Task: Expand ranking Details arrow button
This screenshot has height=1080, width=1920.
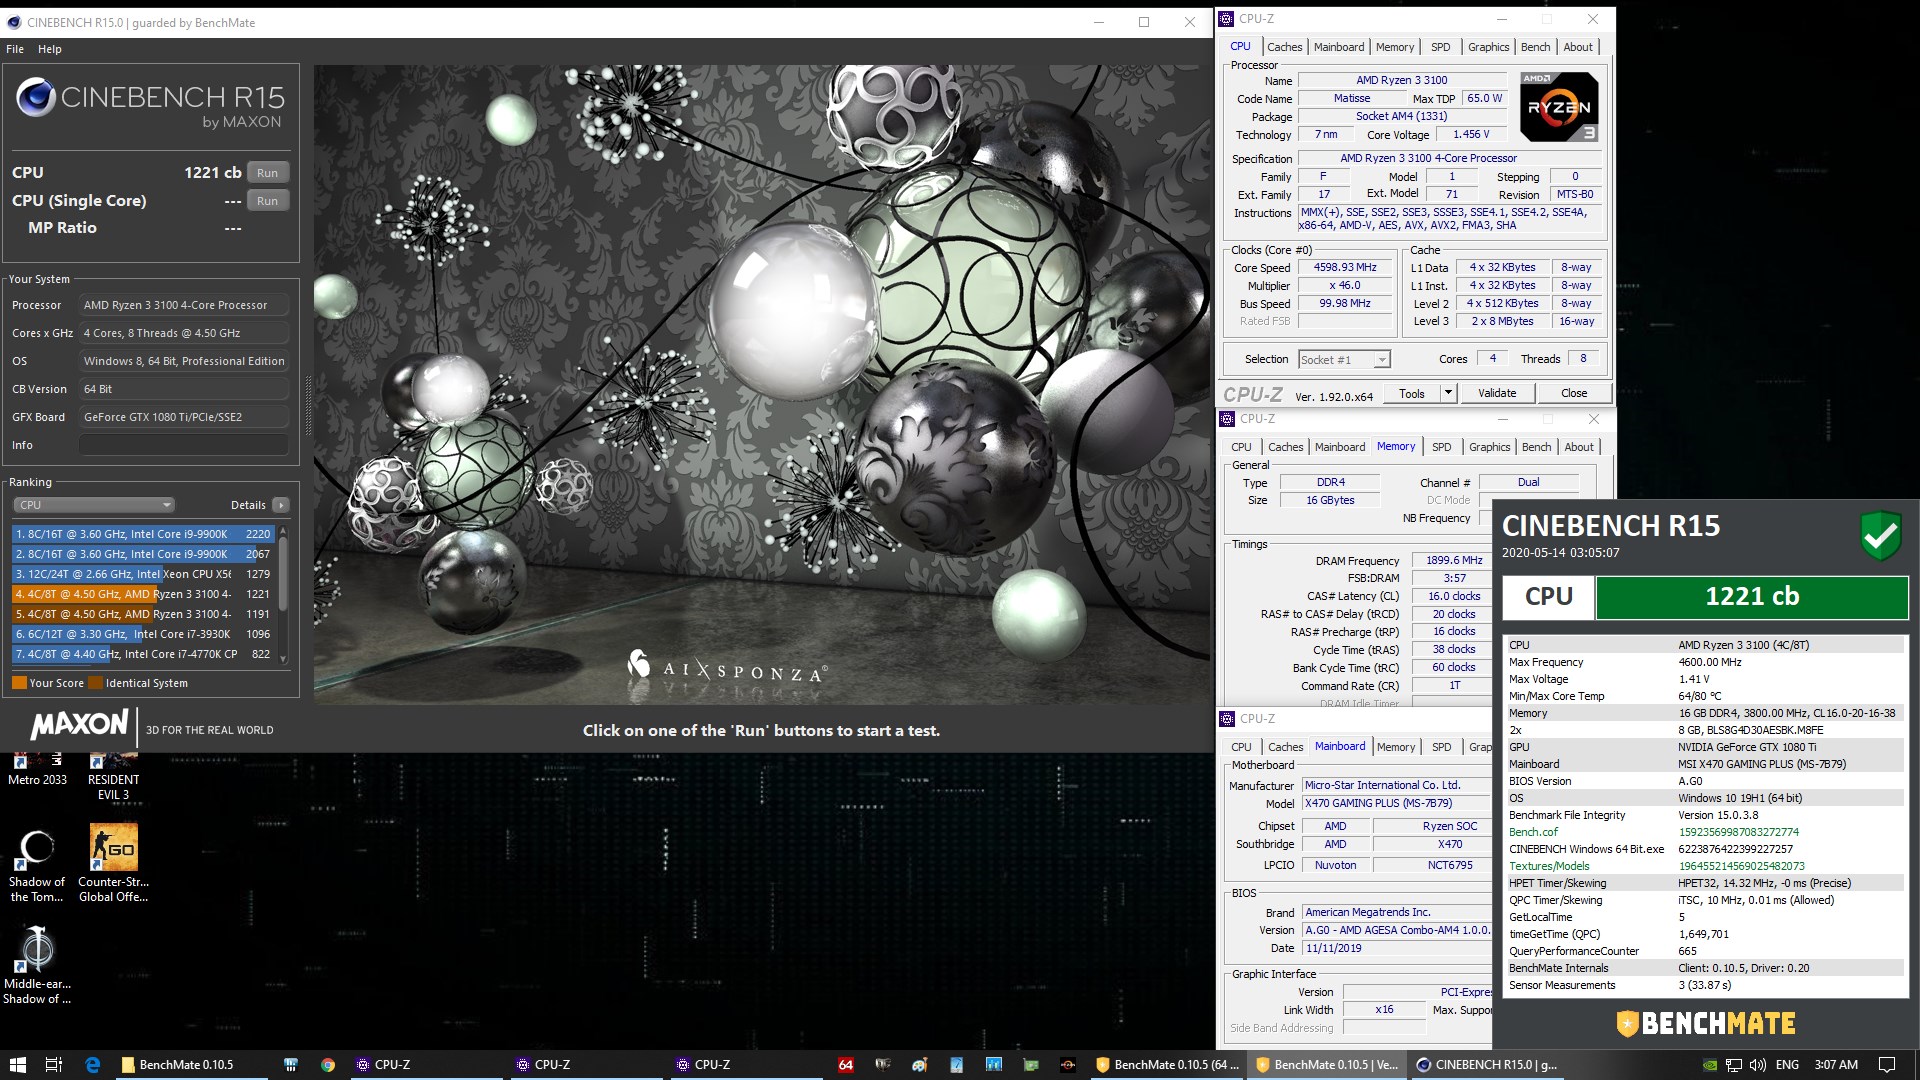Action: click(x=281, y=505)
